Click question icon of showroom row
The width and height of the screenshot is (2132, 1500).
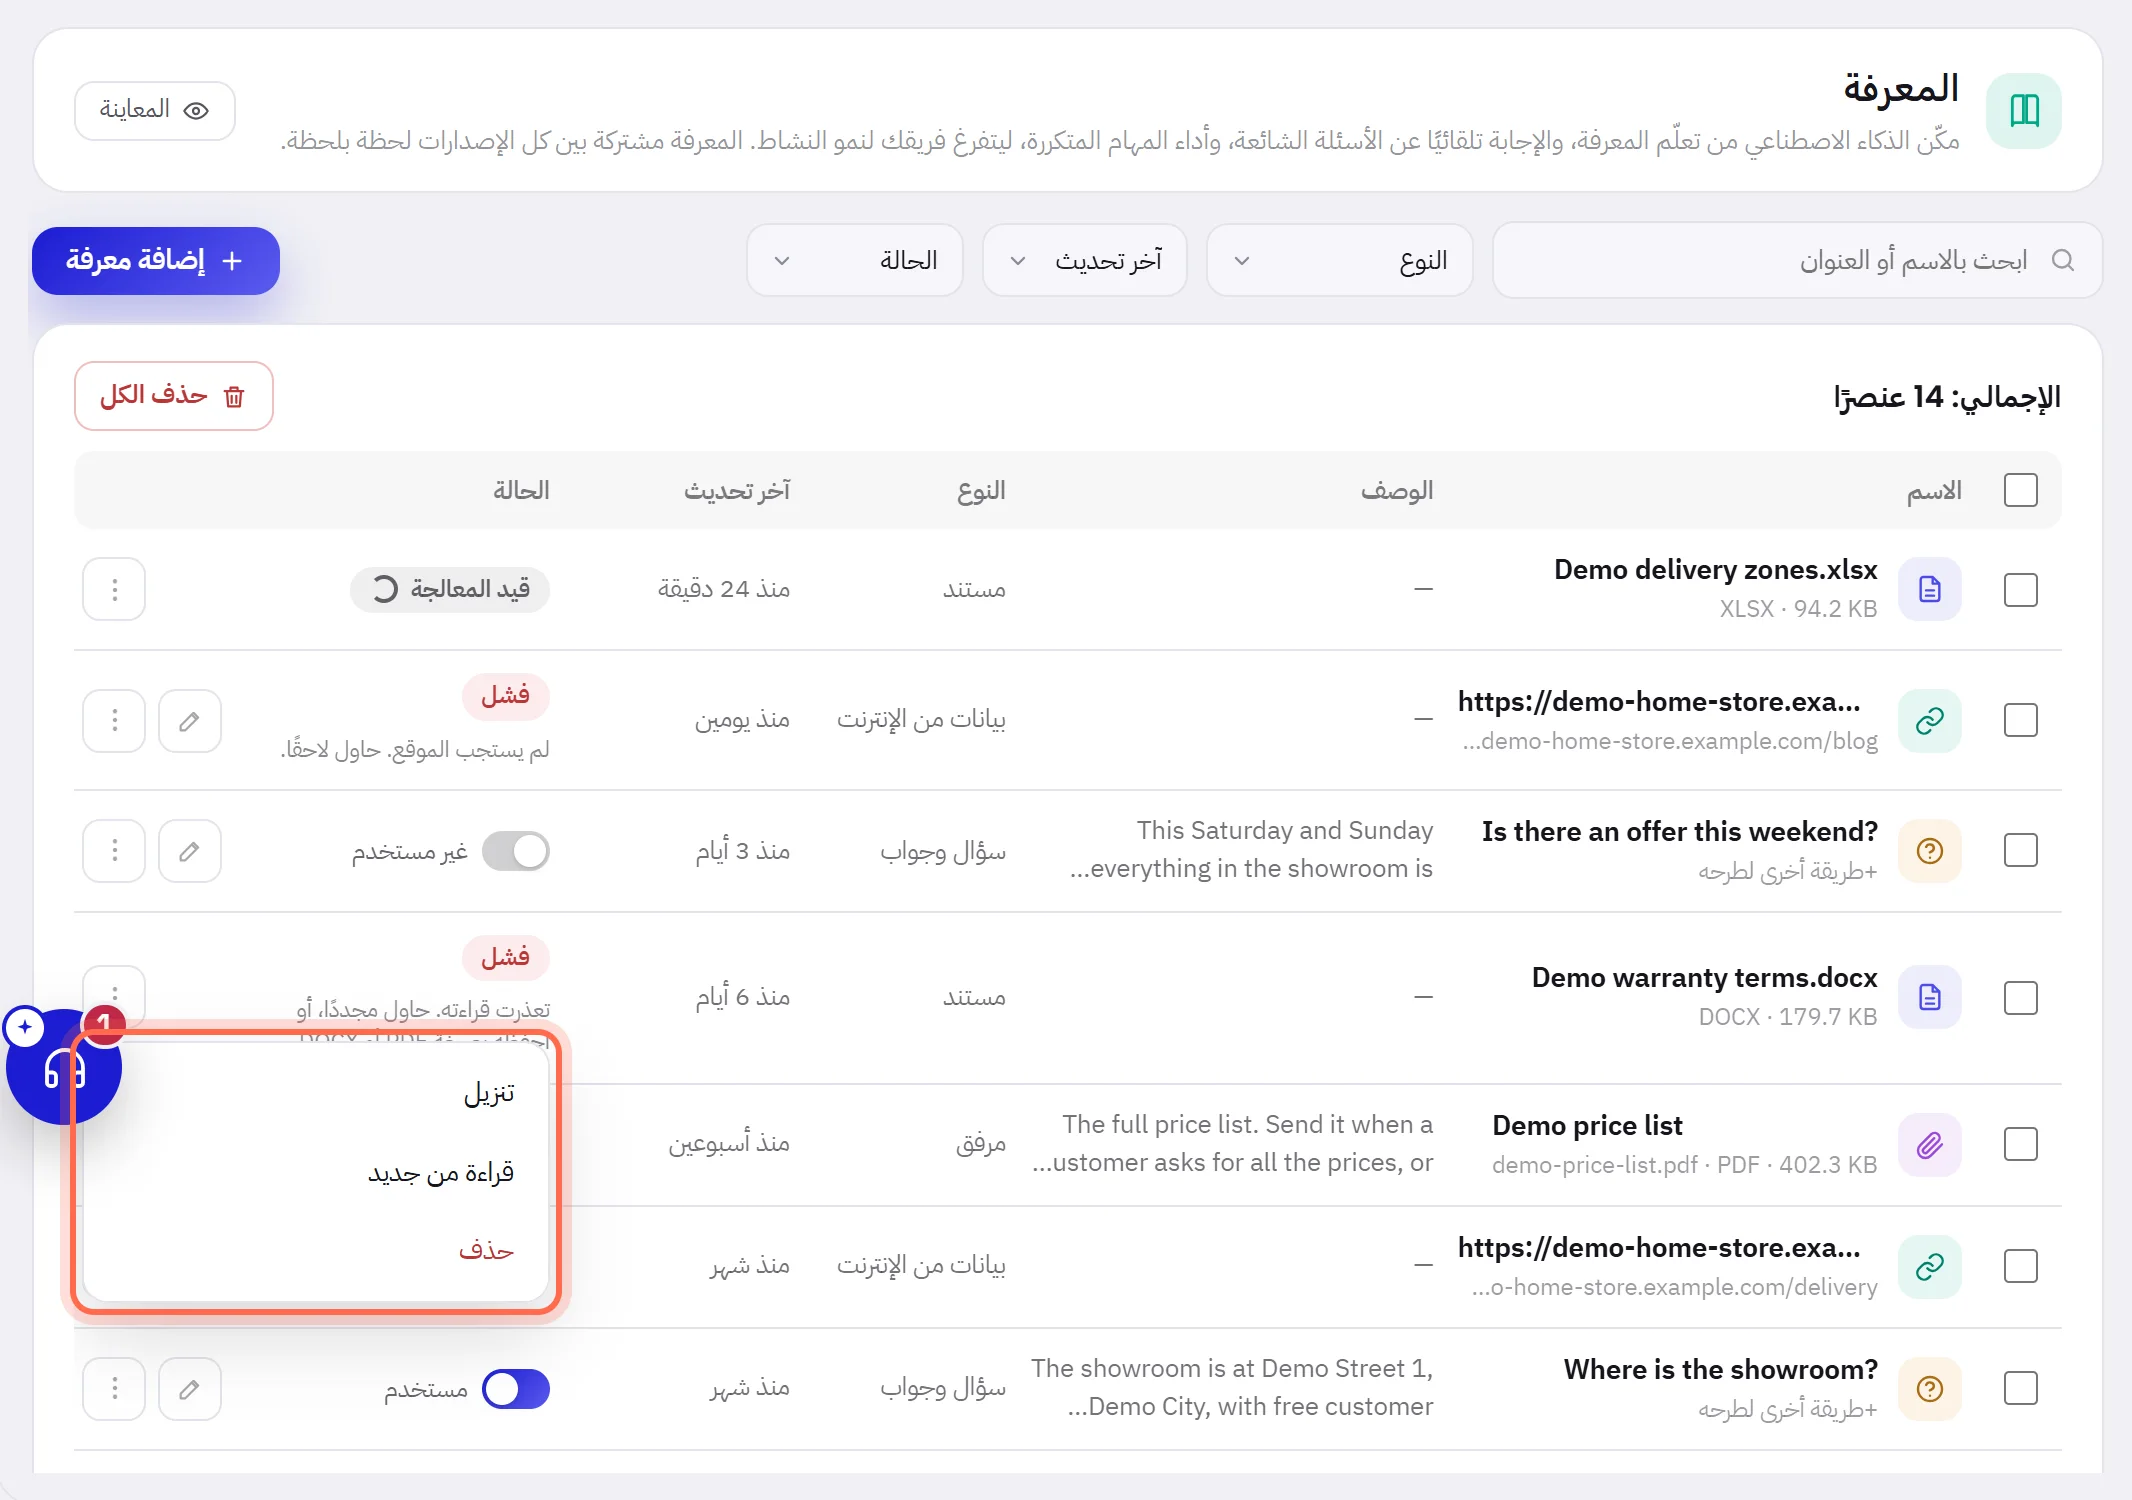pyautogui.click(x=1930, y=1389)
